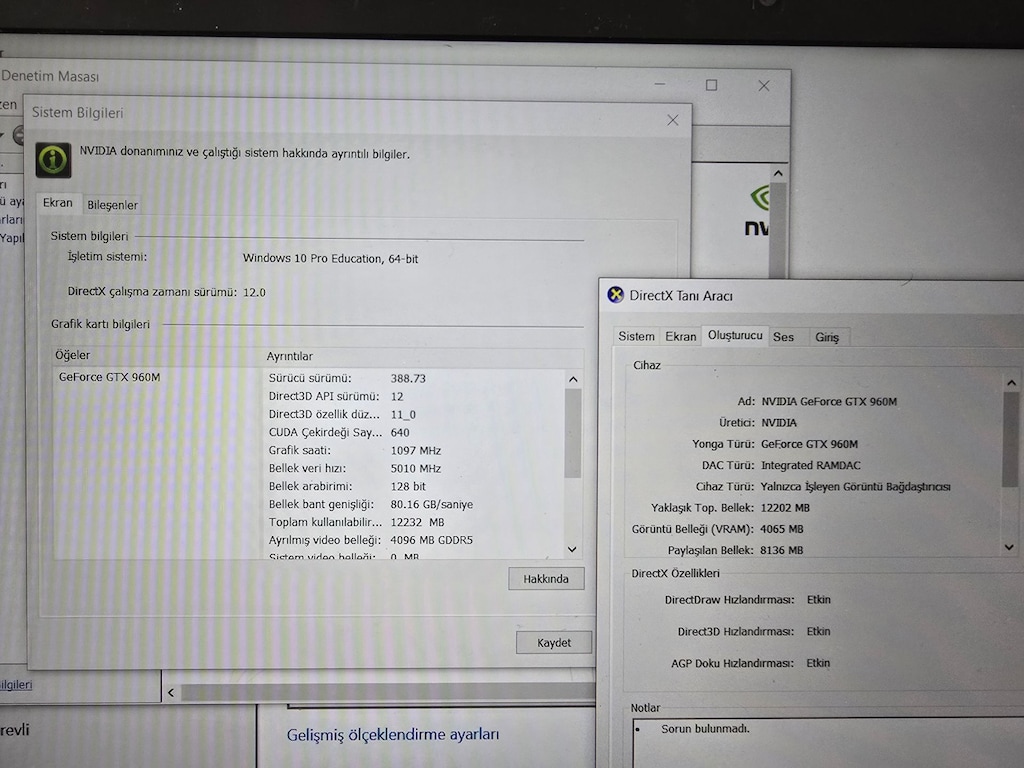Click the DirectX Tanı Aracı title icon
Image resolution: width=1024 pixels, height=768 pixels.
tap(615, 295)
